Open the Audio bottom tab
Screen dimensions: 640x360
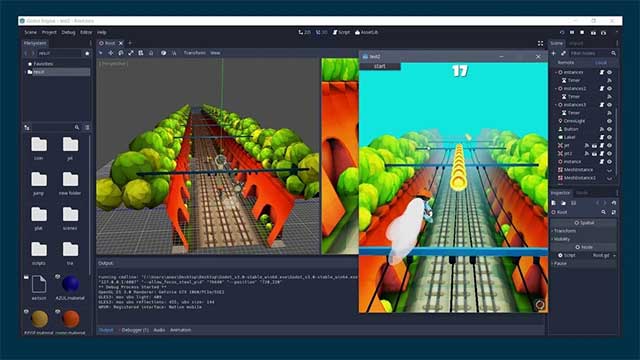click(159, 330)
